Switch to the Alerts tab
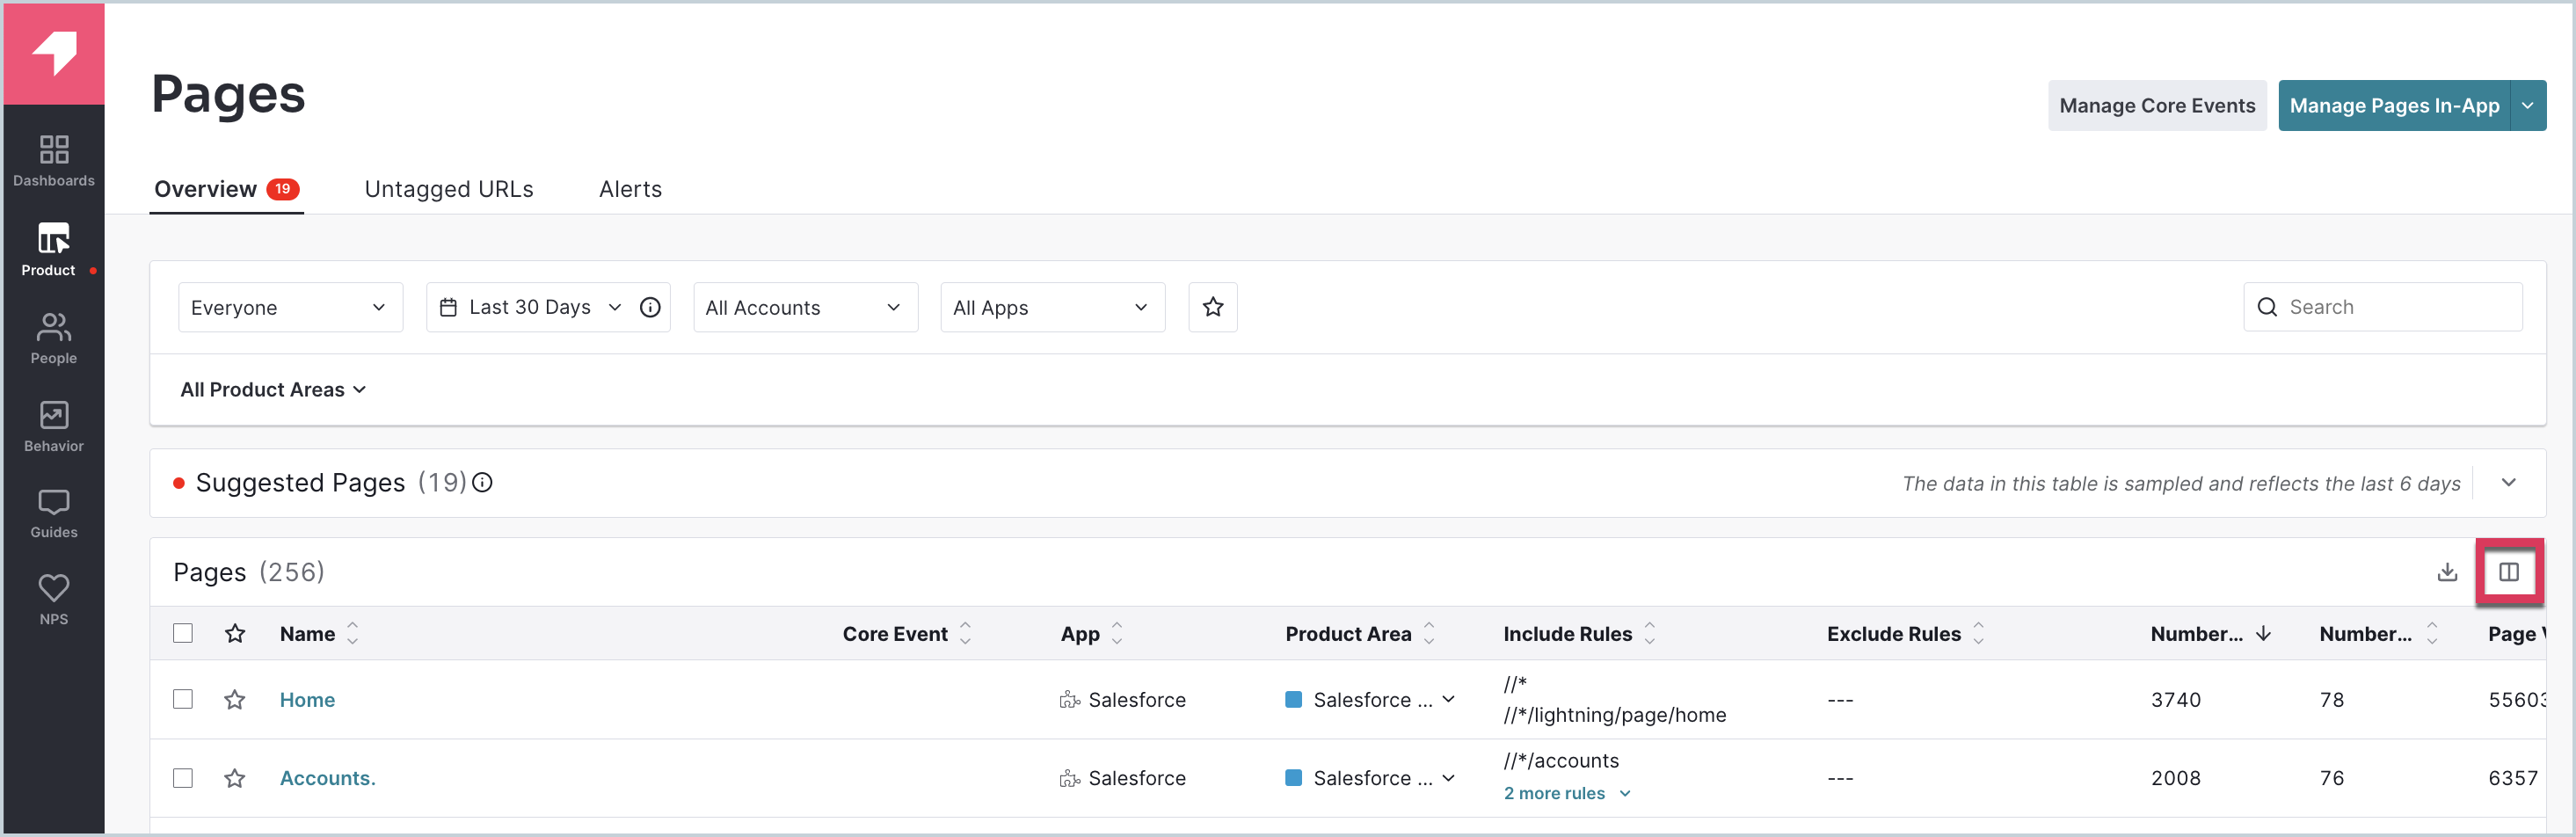The image size is (2576, 837). click(630, 189)
